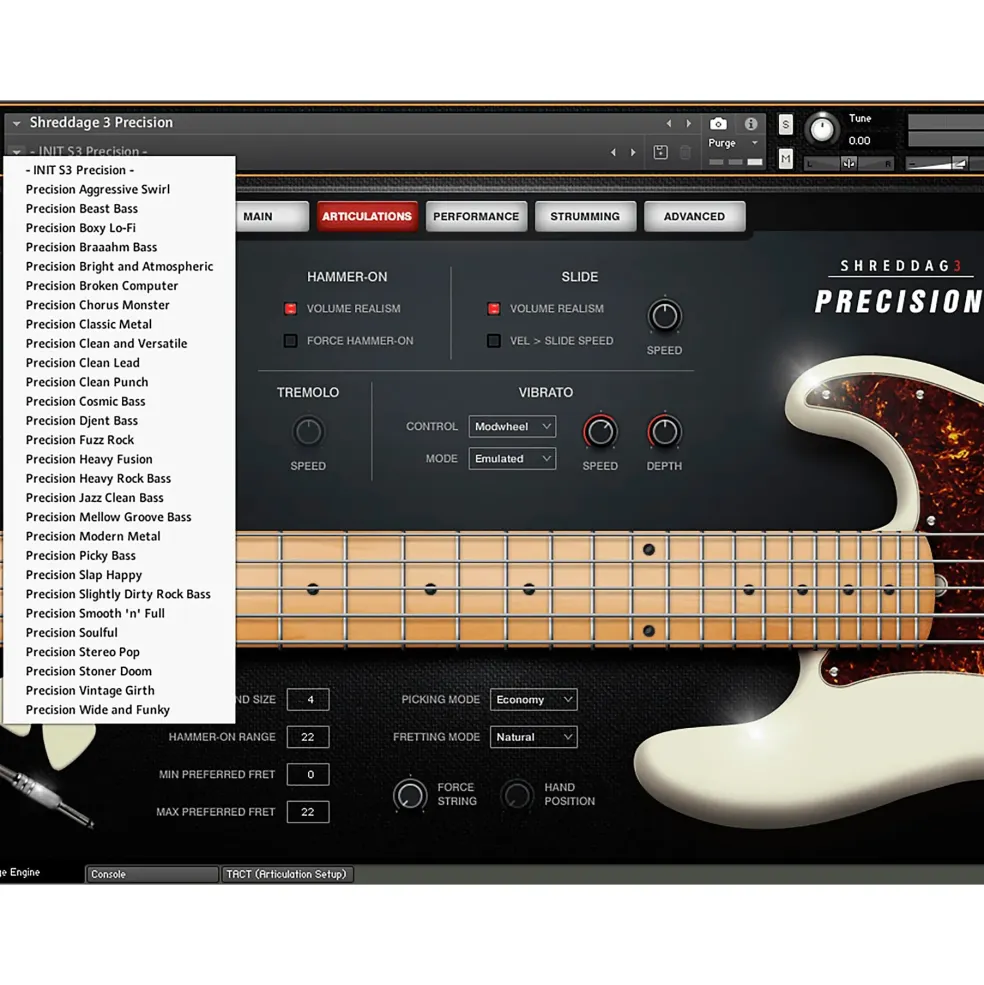Load previous snapshot with lower-row left arrow
The height and width of the screenshot is (985, 984).
pos(613,152)
